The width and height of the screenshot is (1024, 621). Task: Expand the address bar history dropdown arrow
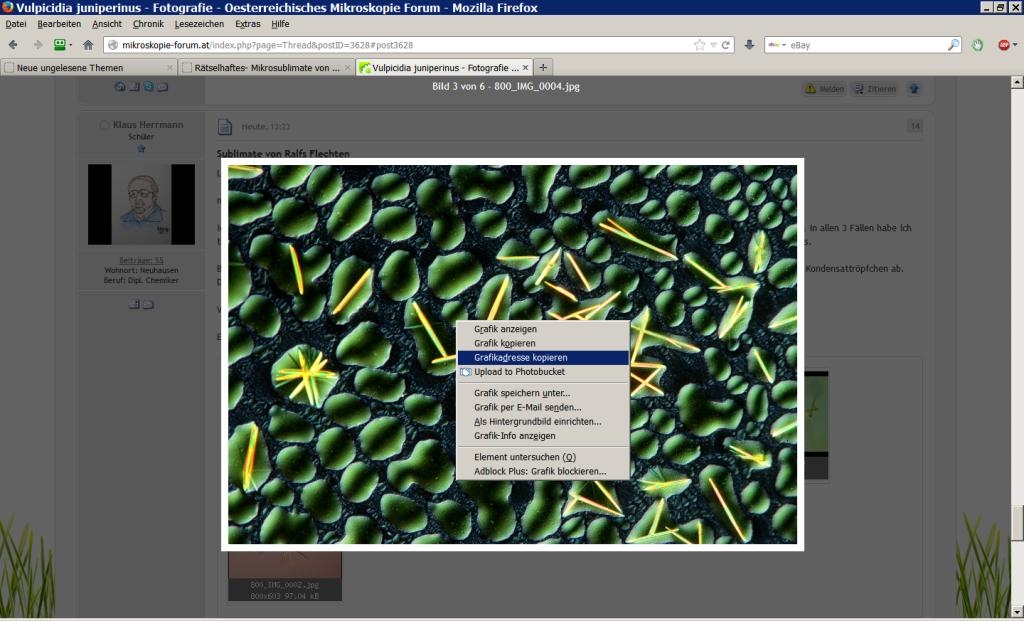[x=713, y=45]
